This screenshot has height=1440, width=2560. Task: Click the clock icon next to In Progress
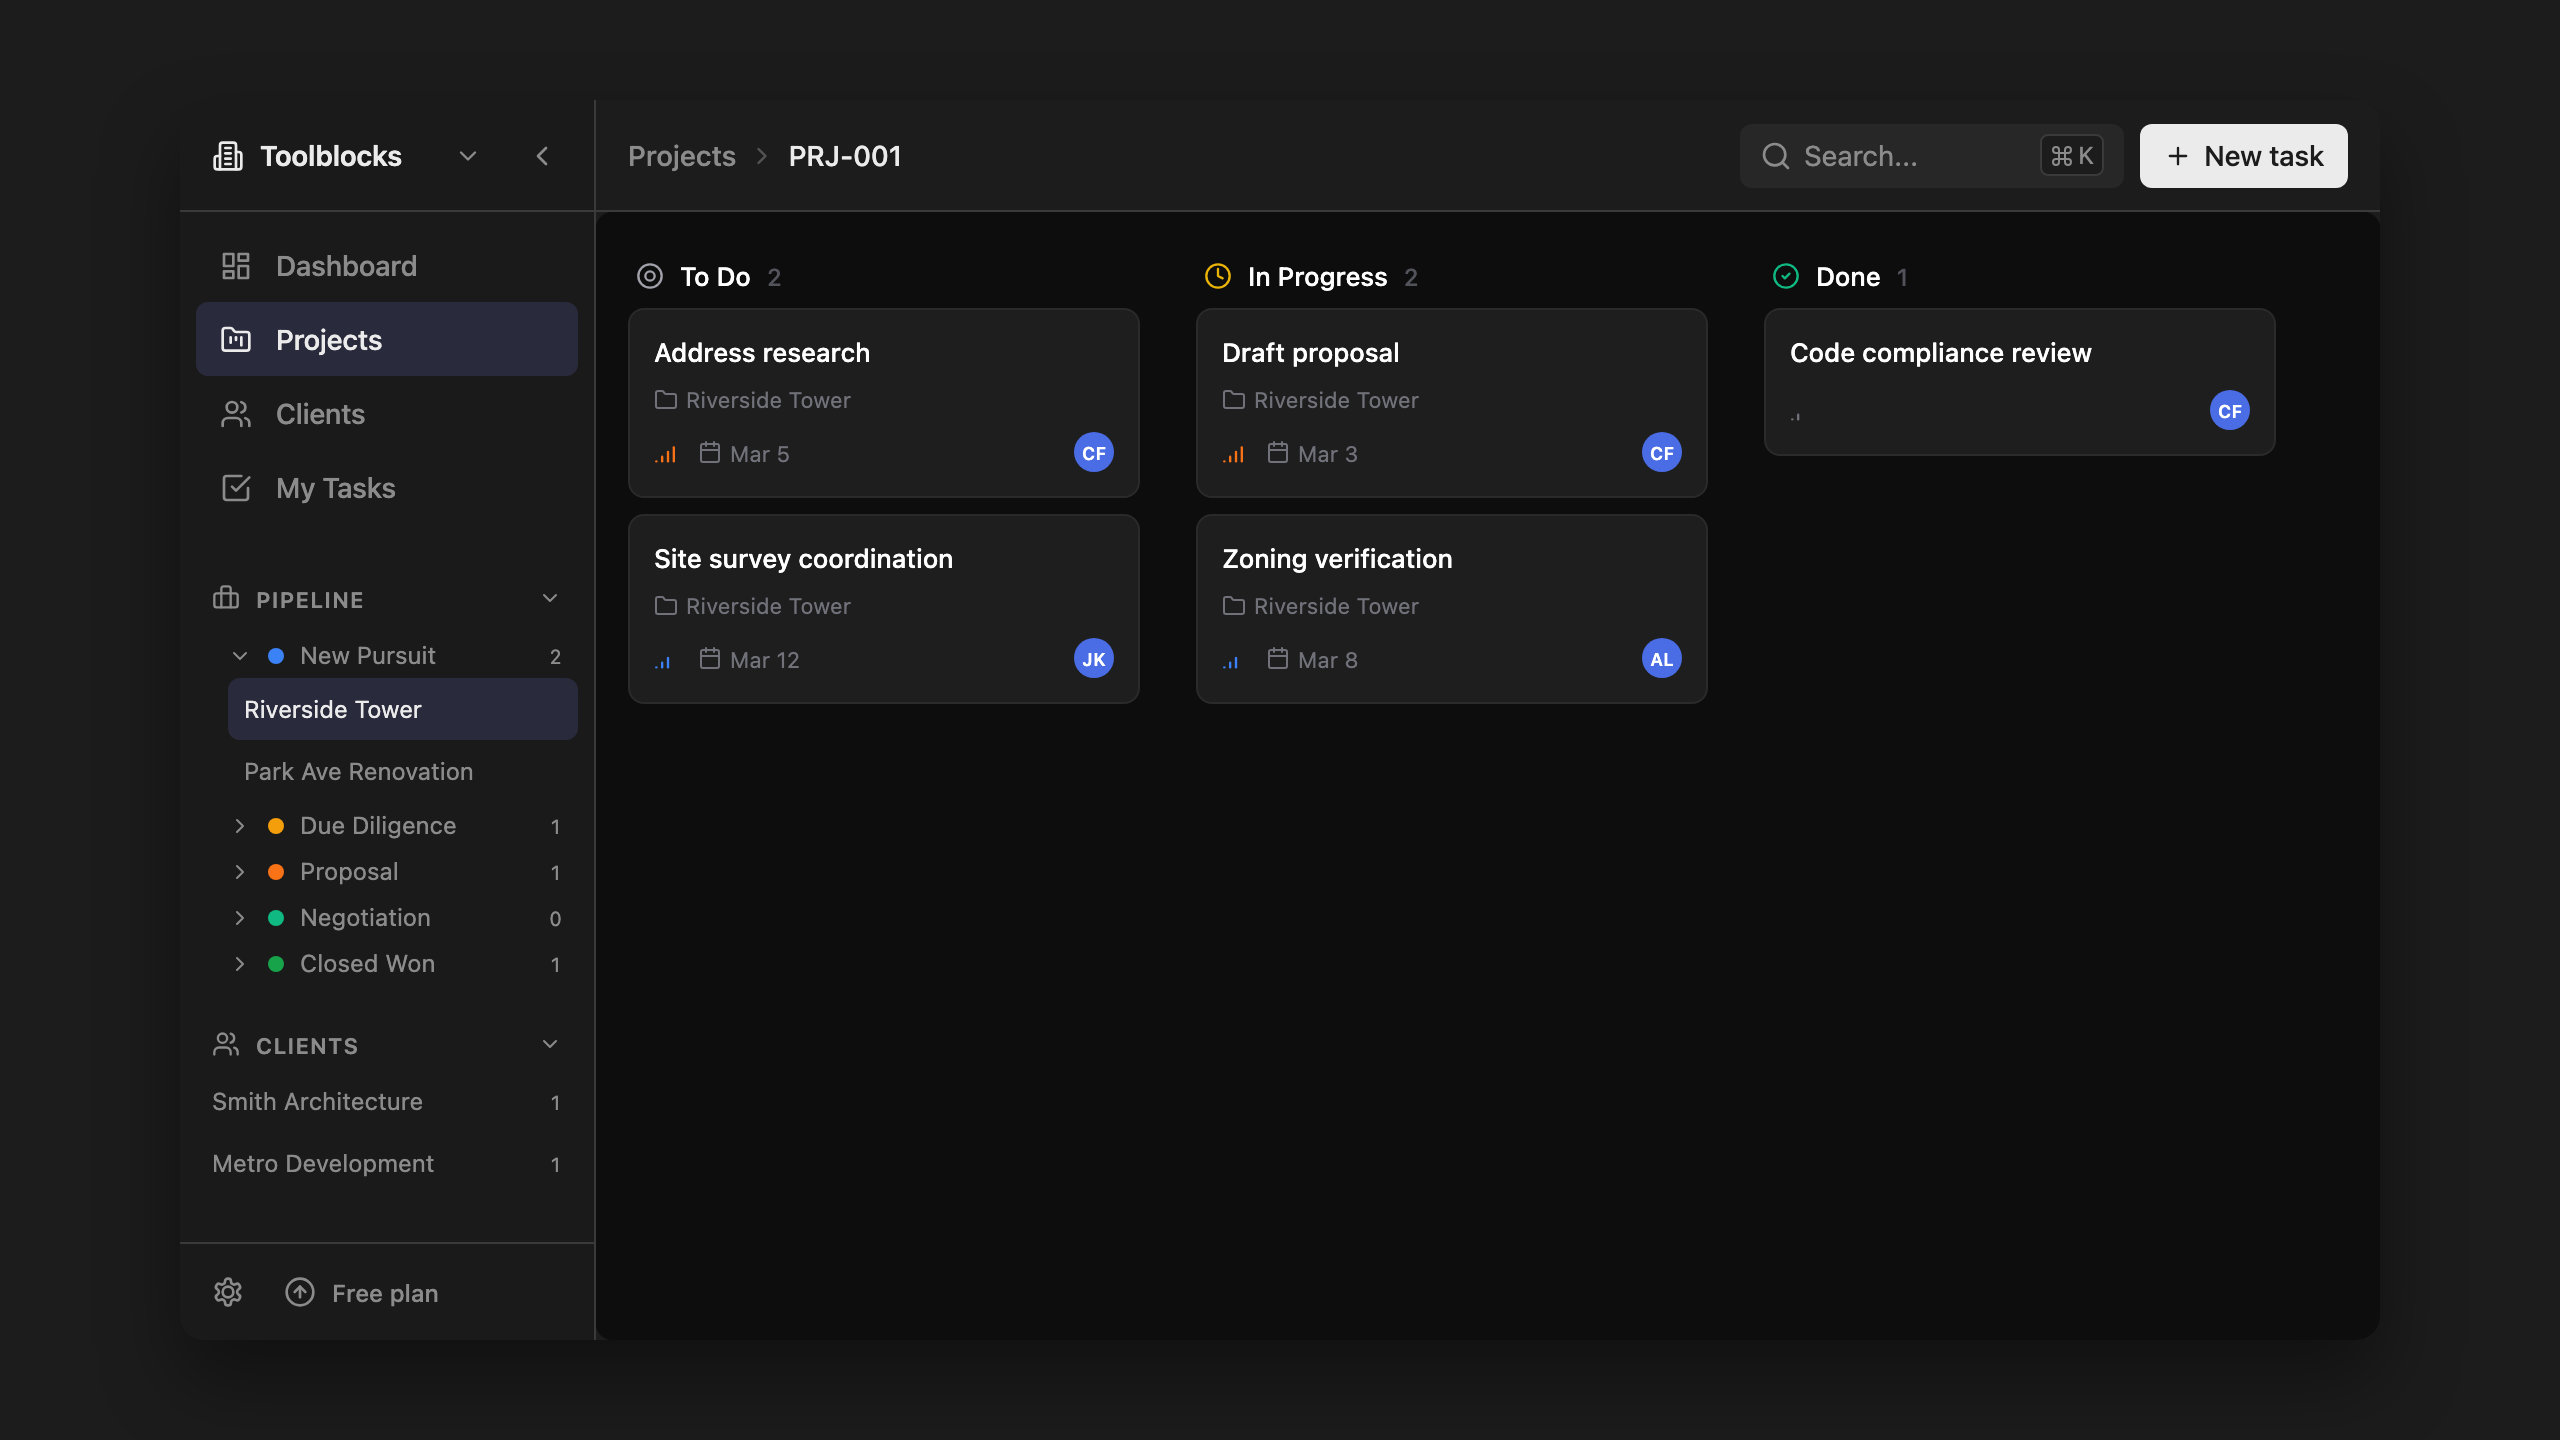click(1217, 276)
